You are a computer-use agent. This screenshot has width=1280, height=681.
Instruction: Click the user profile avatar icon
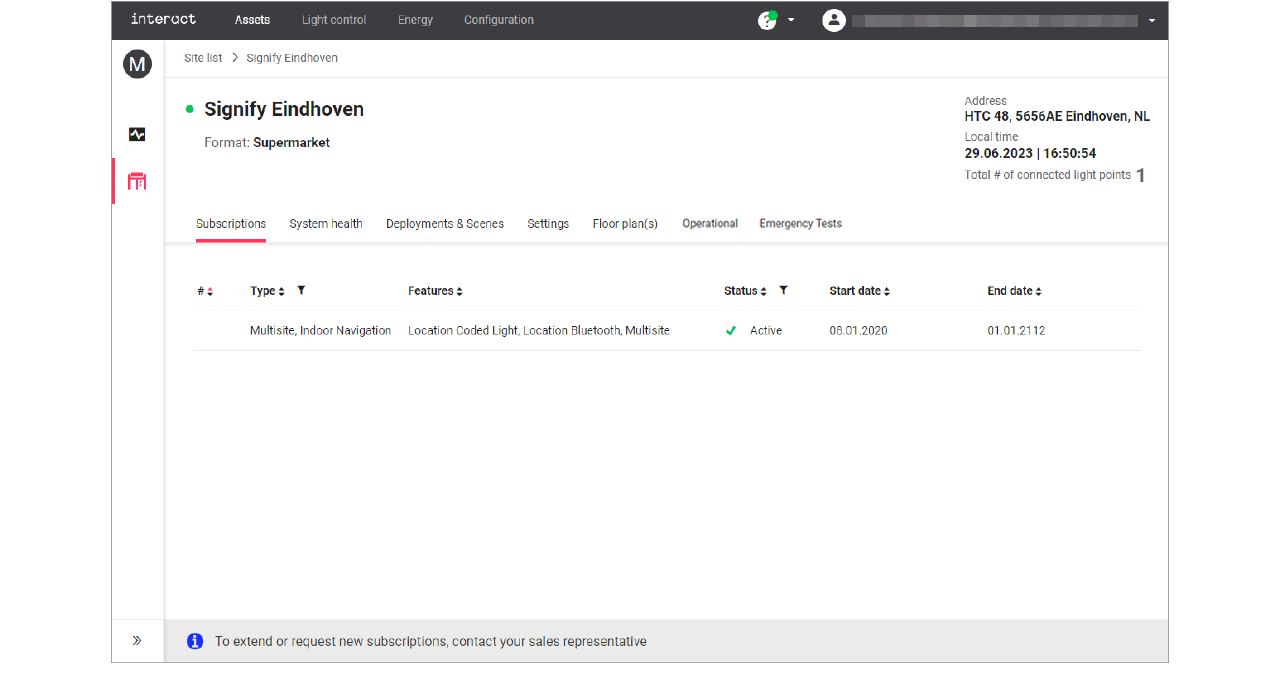(x=834, y=20)
